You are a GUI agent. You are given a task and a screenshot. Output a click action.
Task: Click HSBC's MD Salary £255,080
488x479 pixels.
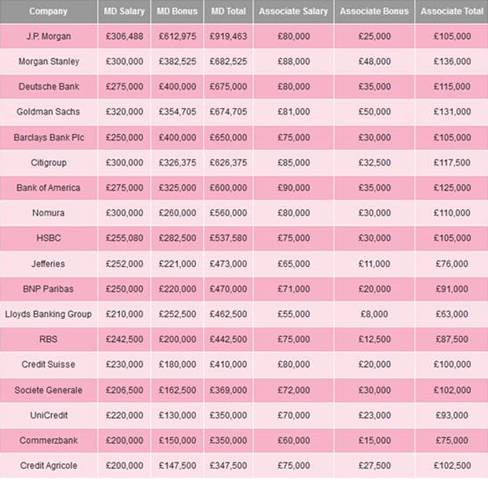[124, 238]
